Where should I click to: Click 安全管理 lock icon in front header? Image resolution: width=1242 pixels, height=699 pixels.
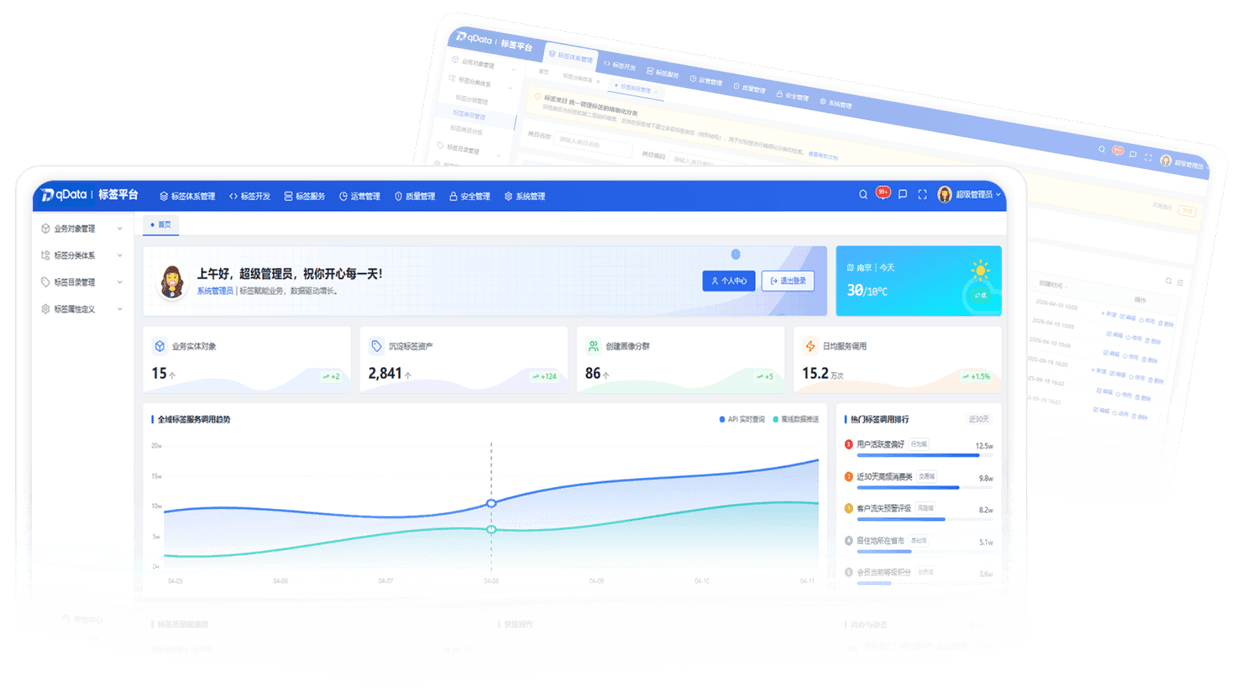[x=453, y=196]
